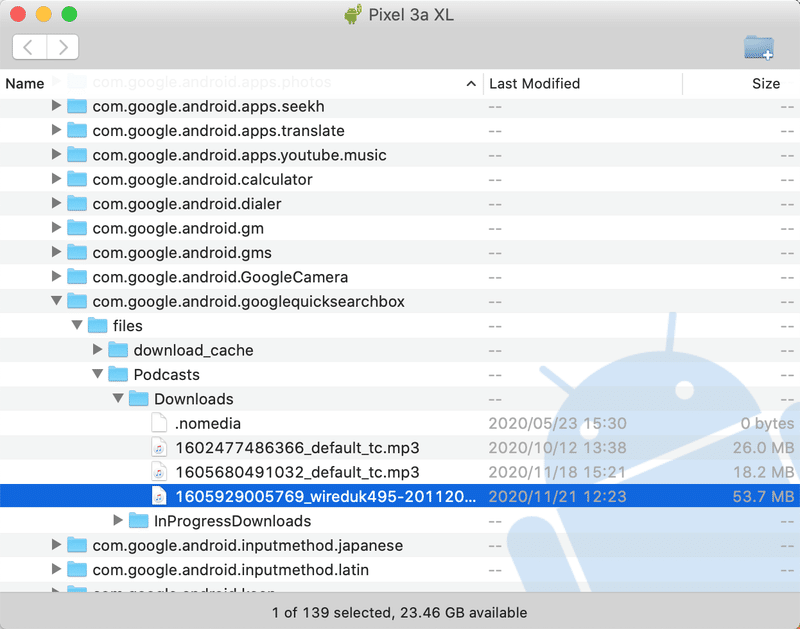
Task: Click the Pixel 3a XL window title
Action: click(x=411, y=15)
